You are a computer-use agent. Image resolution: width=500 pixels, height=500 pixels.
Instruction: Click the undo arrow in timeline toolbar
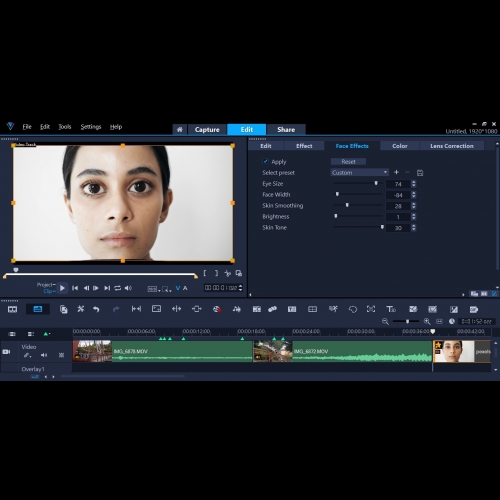pos(96,309)
